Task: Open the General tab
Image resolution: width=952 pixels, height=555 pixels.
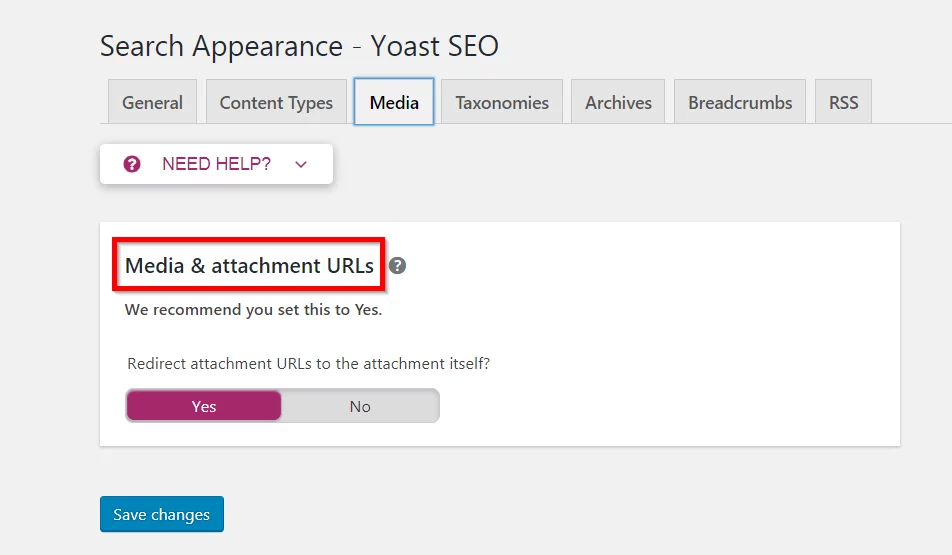Action: click(152, 102)
